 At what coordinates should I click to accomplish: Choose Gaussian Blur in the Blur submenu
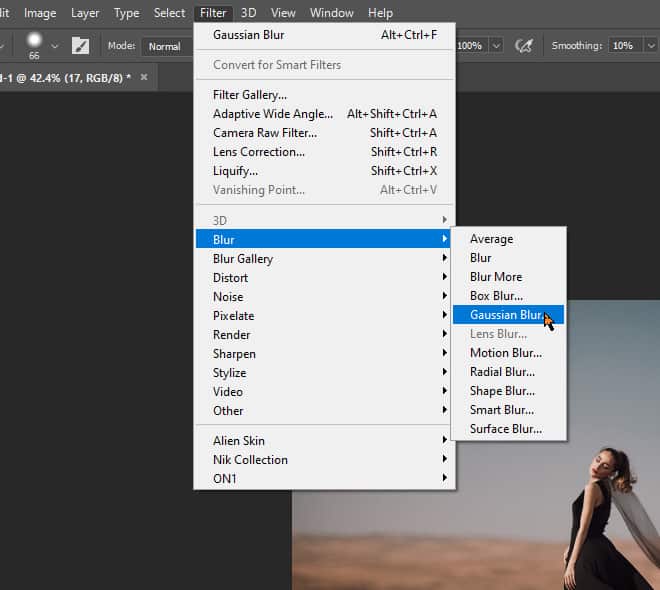(508, 315)
